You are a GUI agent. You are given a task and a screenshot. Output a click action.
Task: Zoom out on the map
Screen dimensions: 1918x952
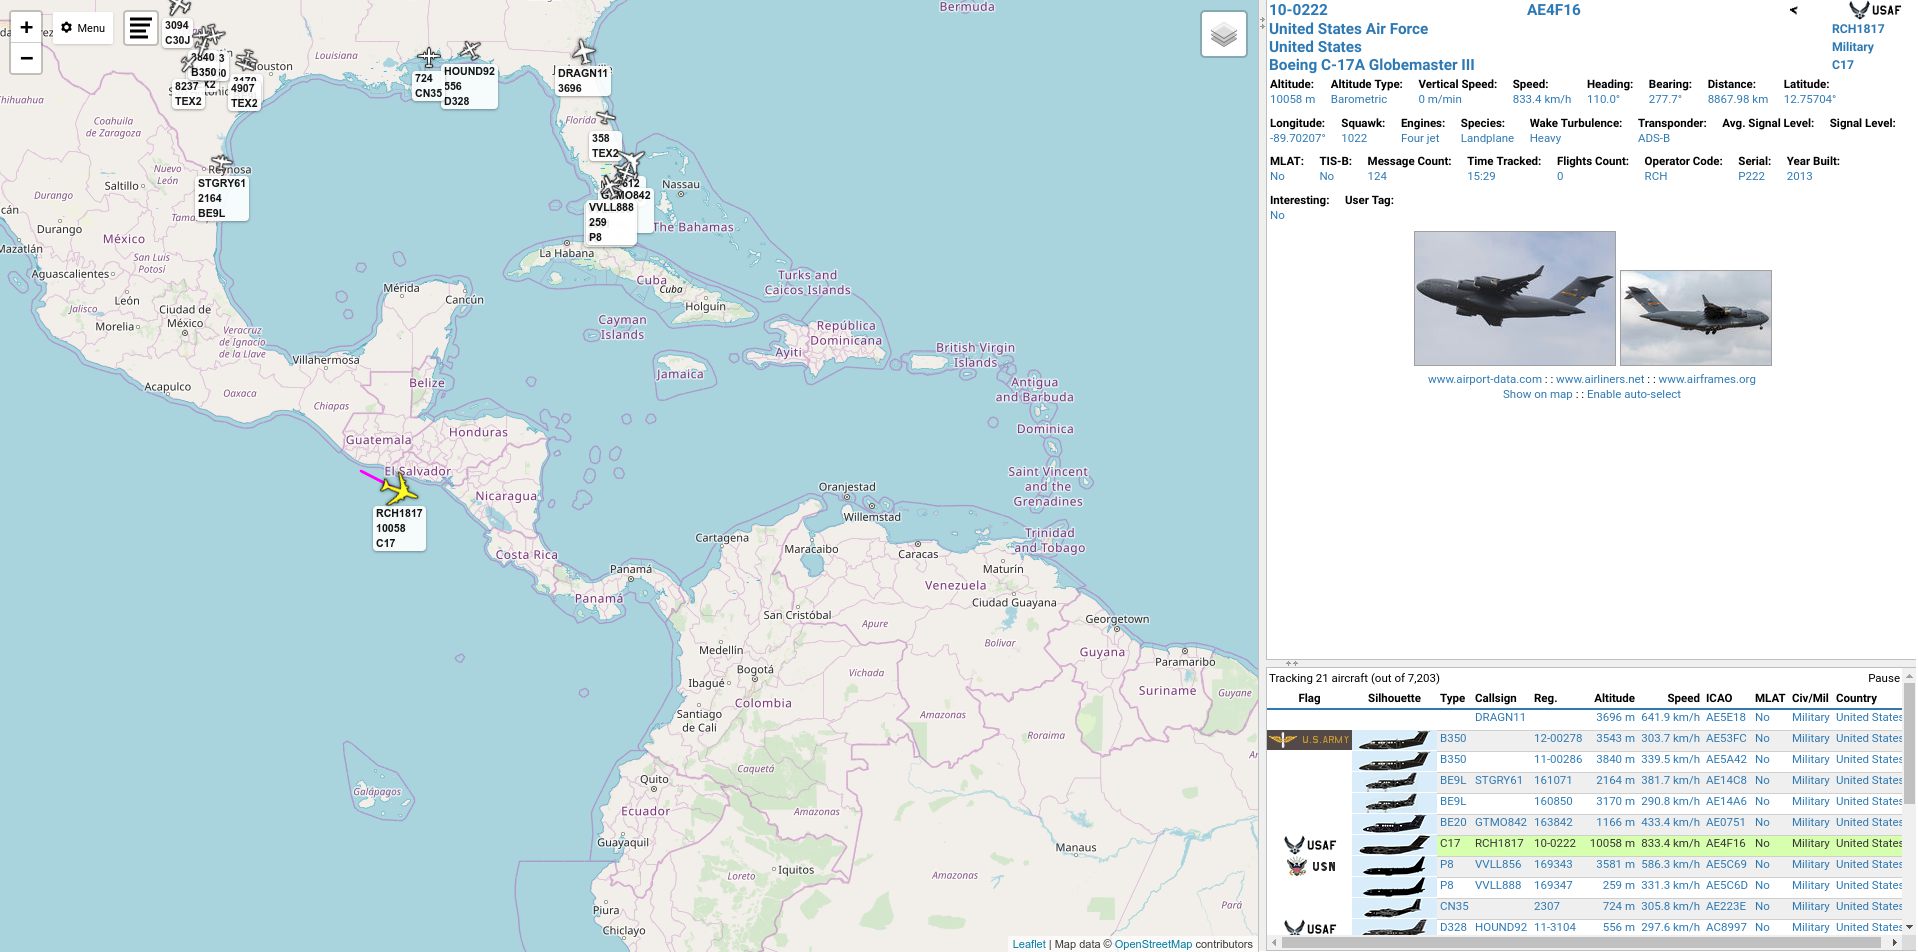click(x=26, y=58)
